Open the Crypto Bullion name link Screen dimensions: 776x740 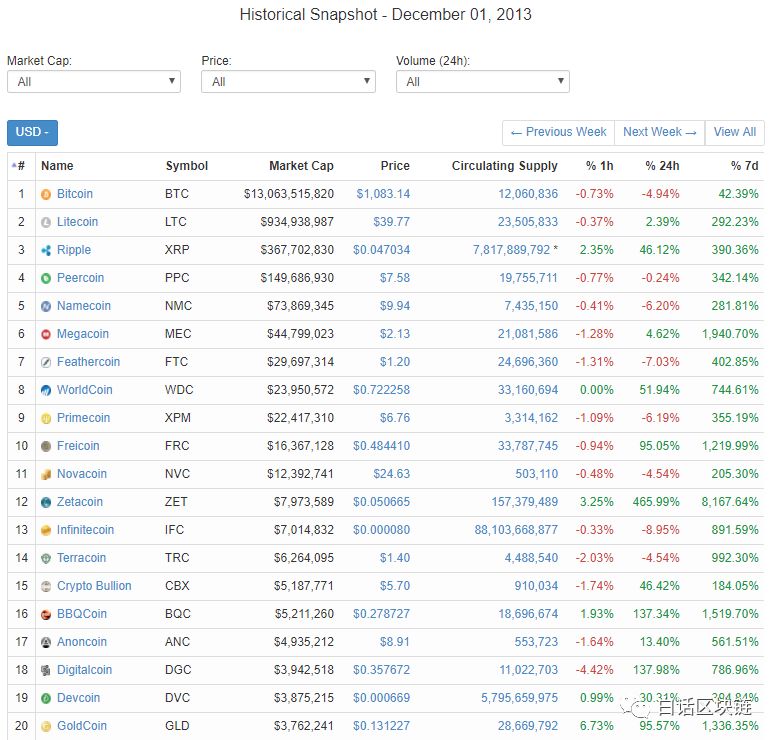coord(94,586)
